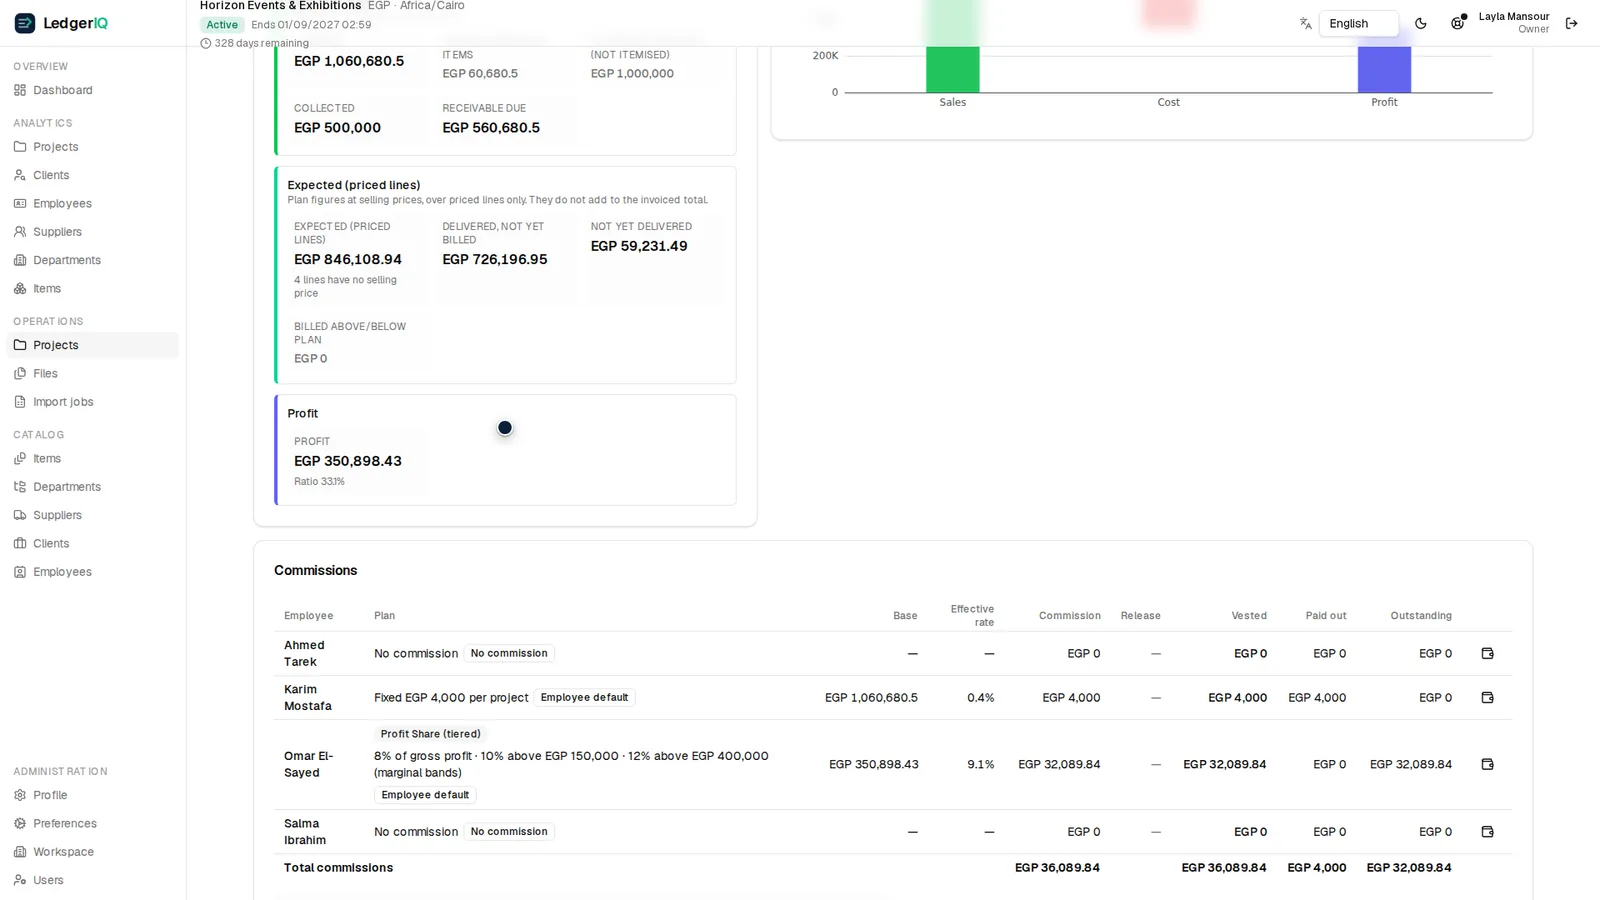The image size is (1600, 900).
Task: Open the English language dropdown
Action: [x=1358, y=24]
